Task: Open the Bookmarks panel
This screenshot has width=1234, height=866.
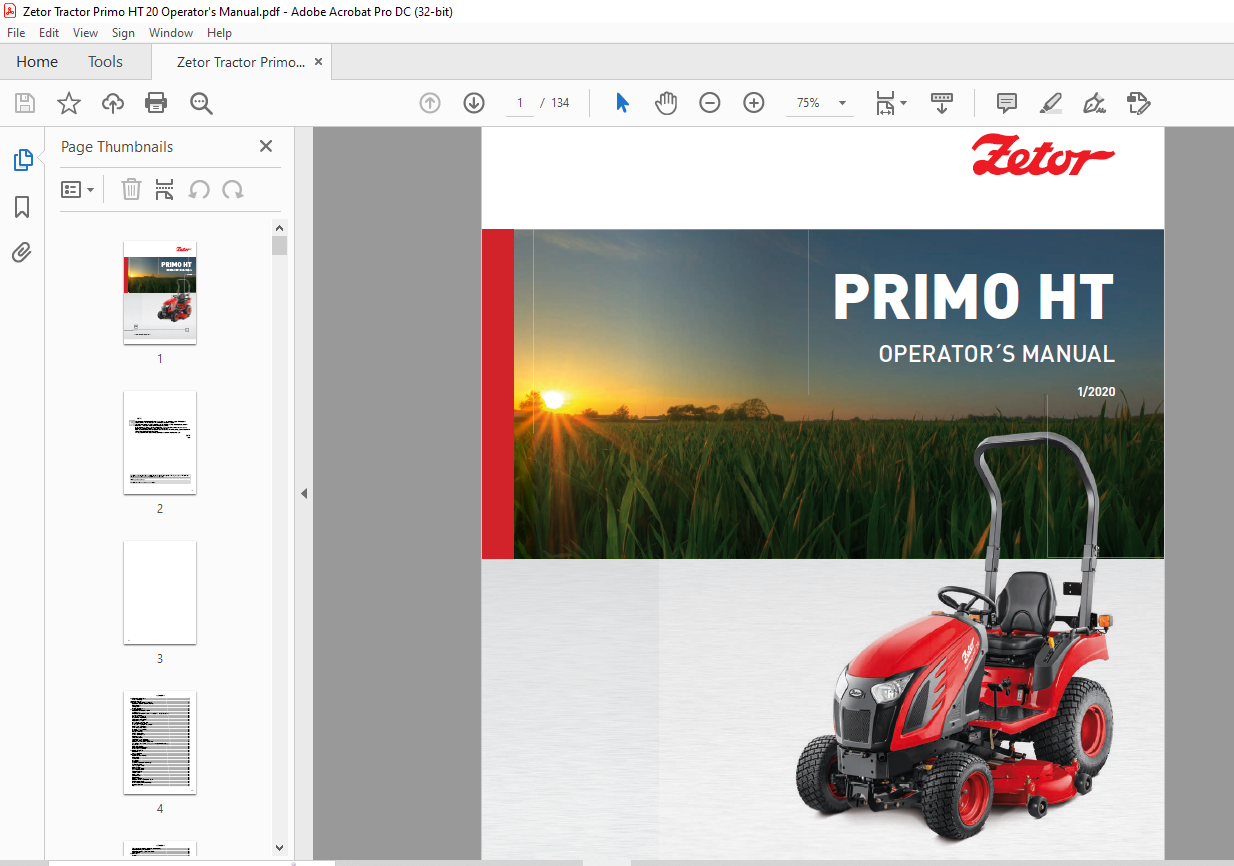Action: coord(22,207)
